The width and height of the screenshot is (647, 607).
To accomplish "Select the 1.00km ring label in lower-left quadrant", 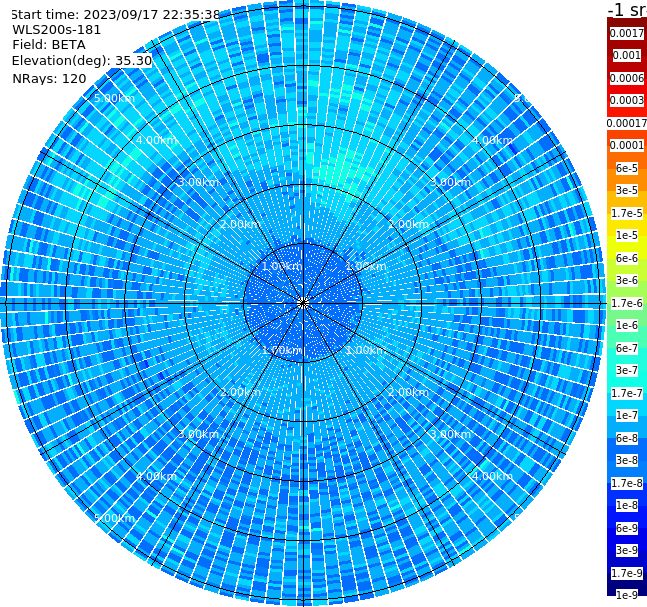I will (282, 350).
